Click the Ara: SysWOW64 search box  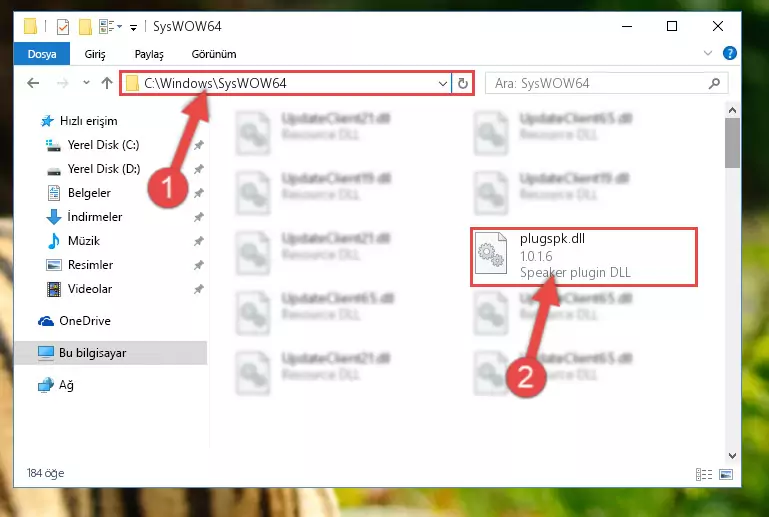tap(606, 83)
